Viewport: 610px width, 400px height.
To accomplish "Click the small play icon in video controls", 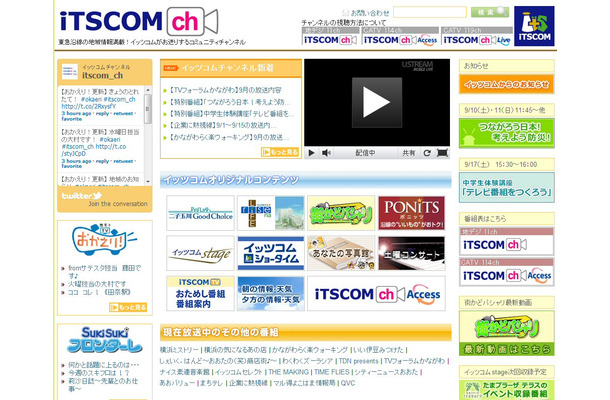I will [312, 153].
